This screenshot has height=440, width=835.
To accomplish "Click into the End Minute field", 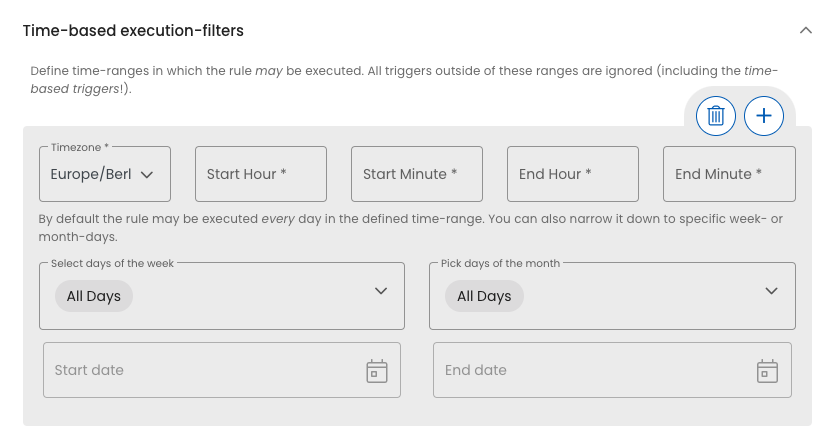I will (729, 174).
